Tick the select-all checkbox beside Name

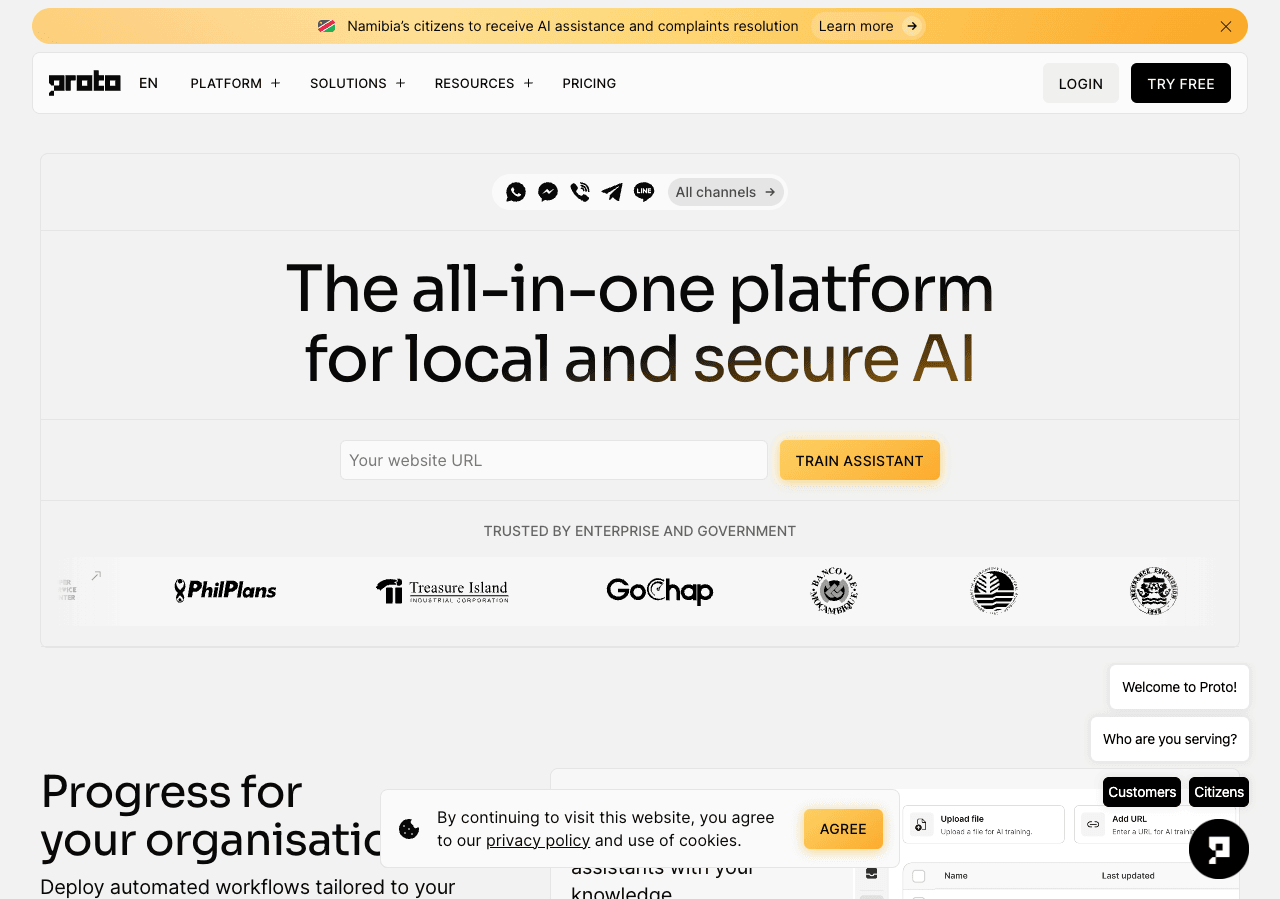click(919, 876)
